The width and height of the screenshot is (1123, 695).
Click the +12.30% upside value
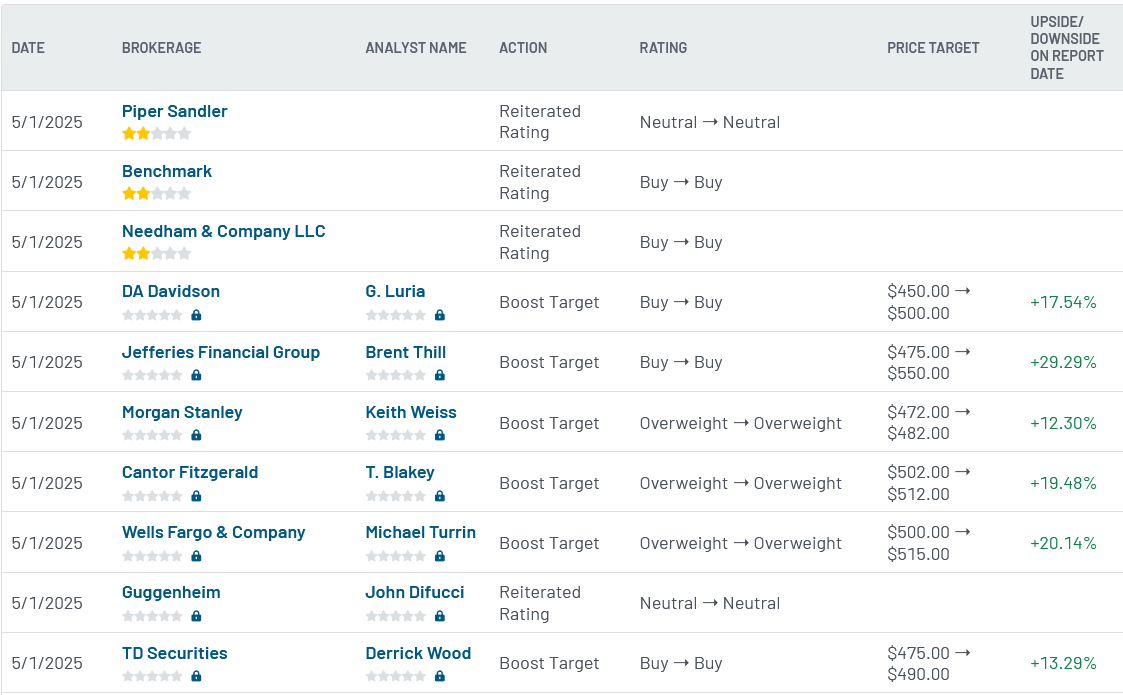click(x=1063, y=423)
